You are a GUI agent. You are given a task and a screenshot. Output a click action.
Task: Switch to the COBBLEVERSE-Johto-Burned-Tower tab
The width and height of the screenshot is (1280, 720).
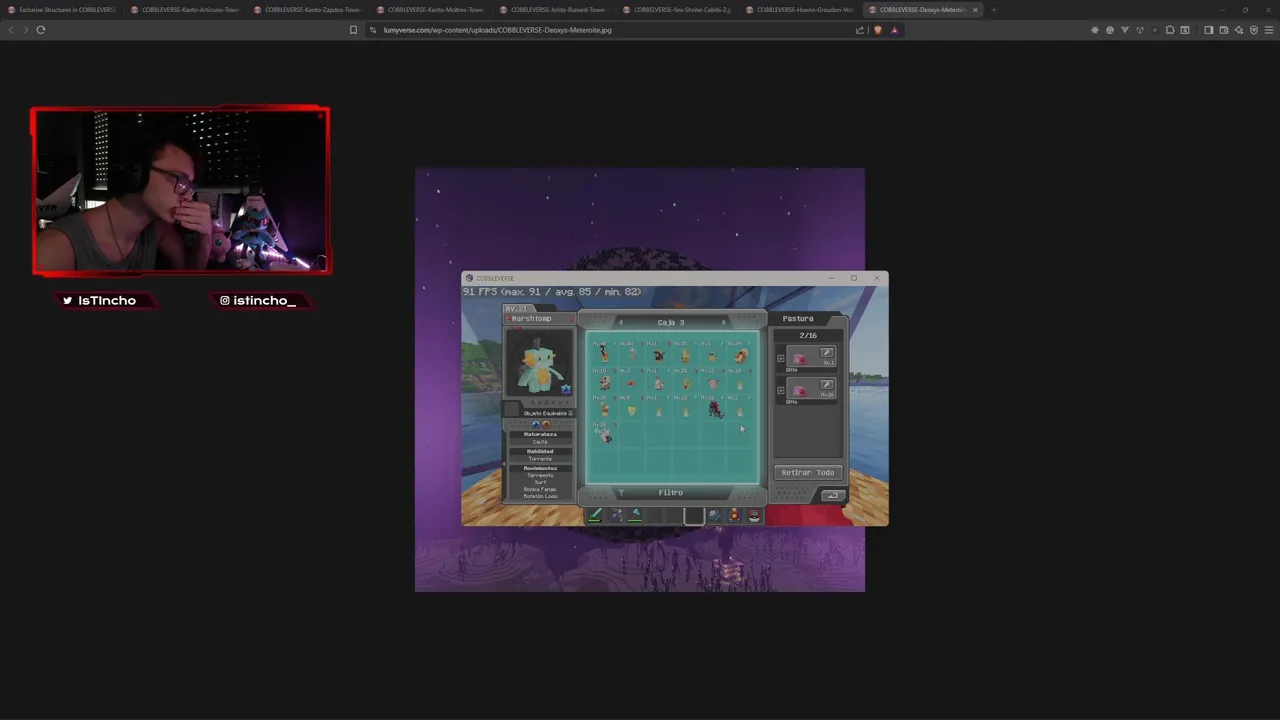click(554, 10)
